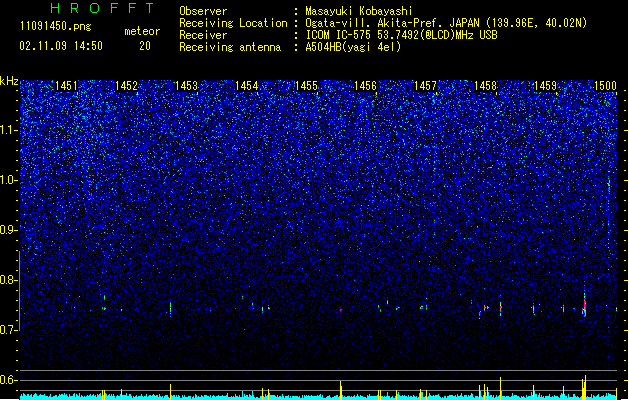Click the 0.8 kHz axis label

pos(9,280)
